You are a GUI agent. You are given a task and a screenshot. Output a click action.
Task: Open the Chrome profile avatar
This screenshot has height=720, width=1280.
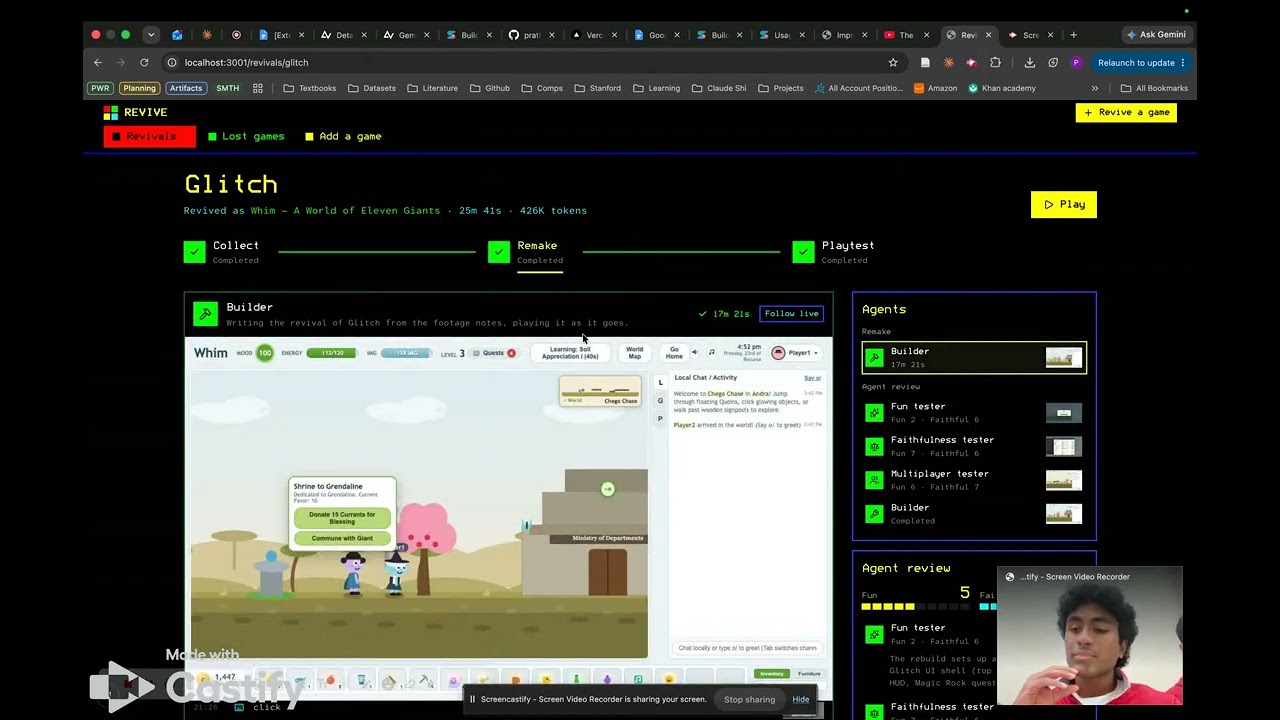[x=1076, y=62]
